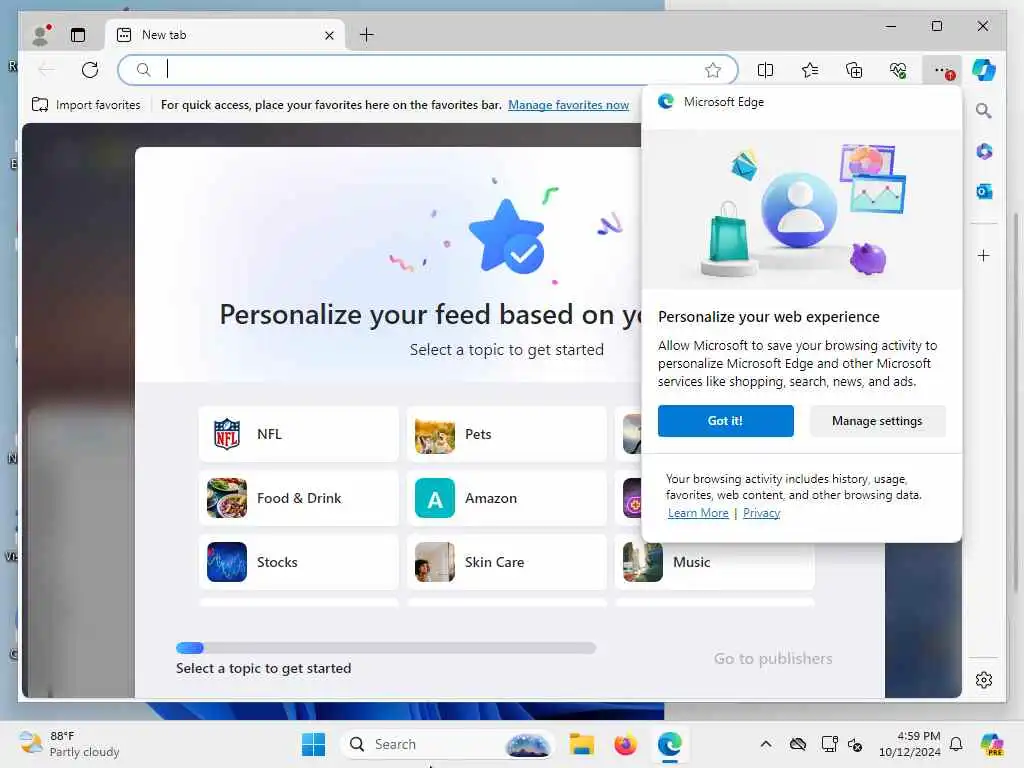This screenshot has height=768, width=1024.
Task: Close the New tab
Action: pos(329,35)
